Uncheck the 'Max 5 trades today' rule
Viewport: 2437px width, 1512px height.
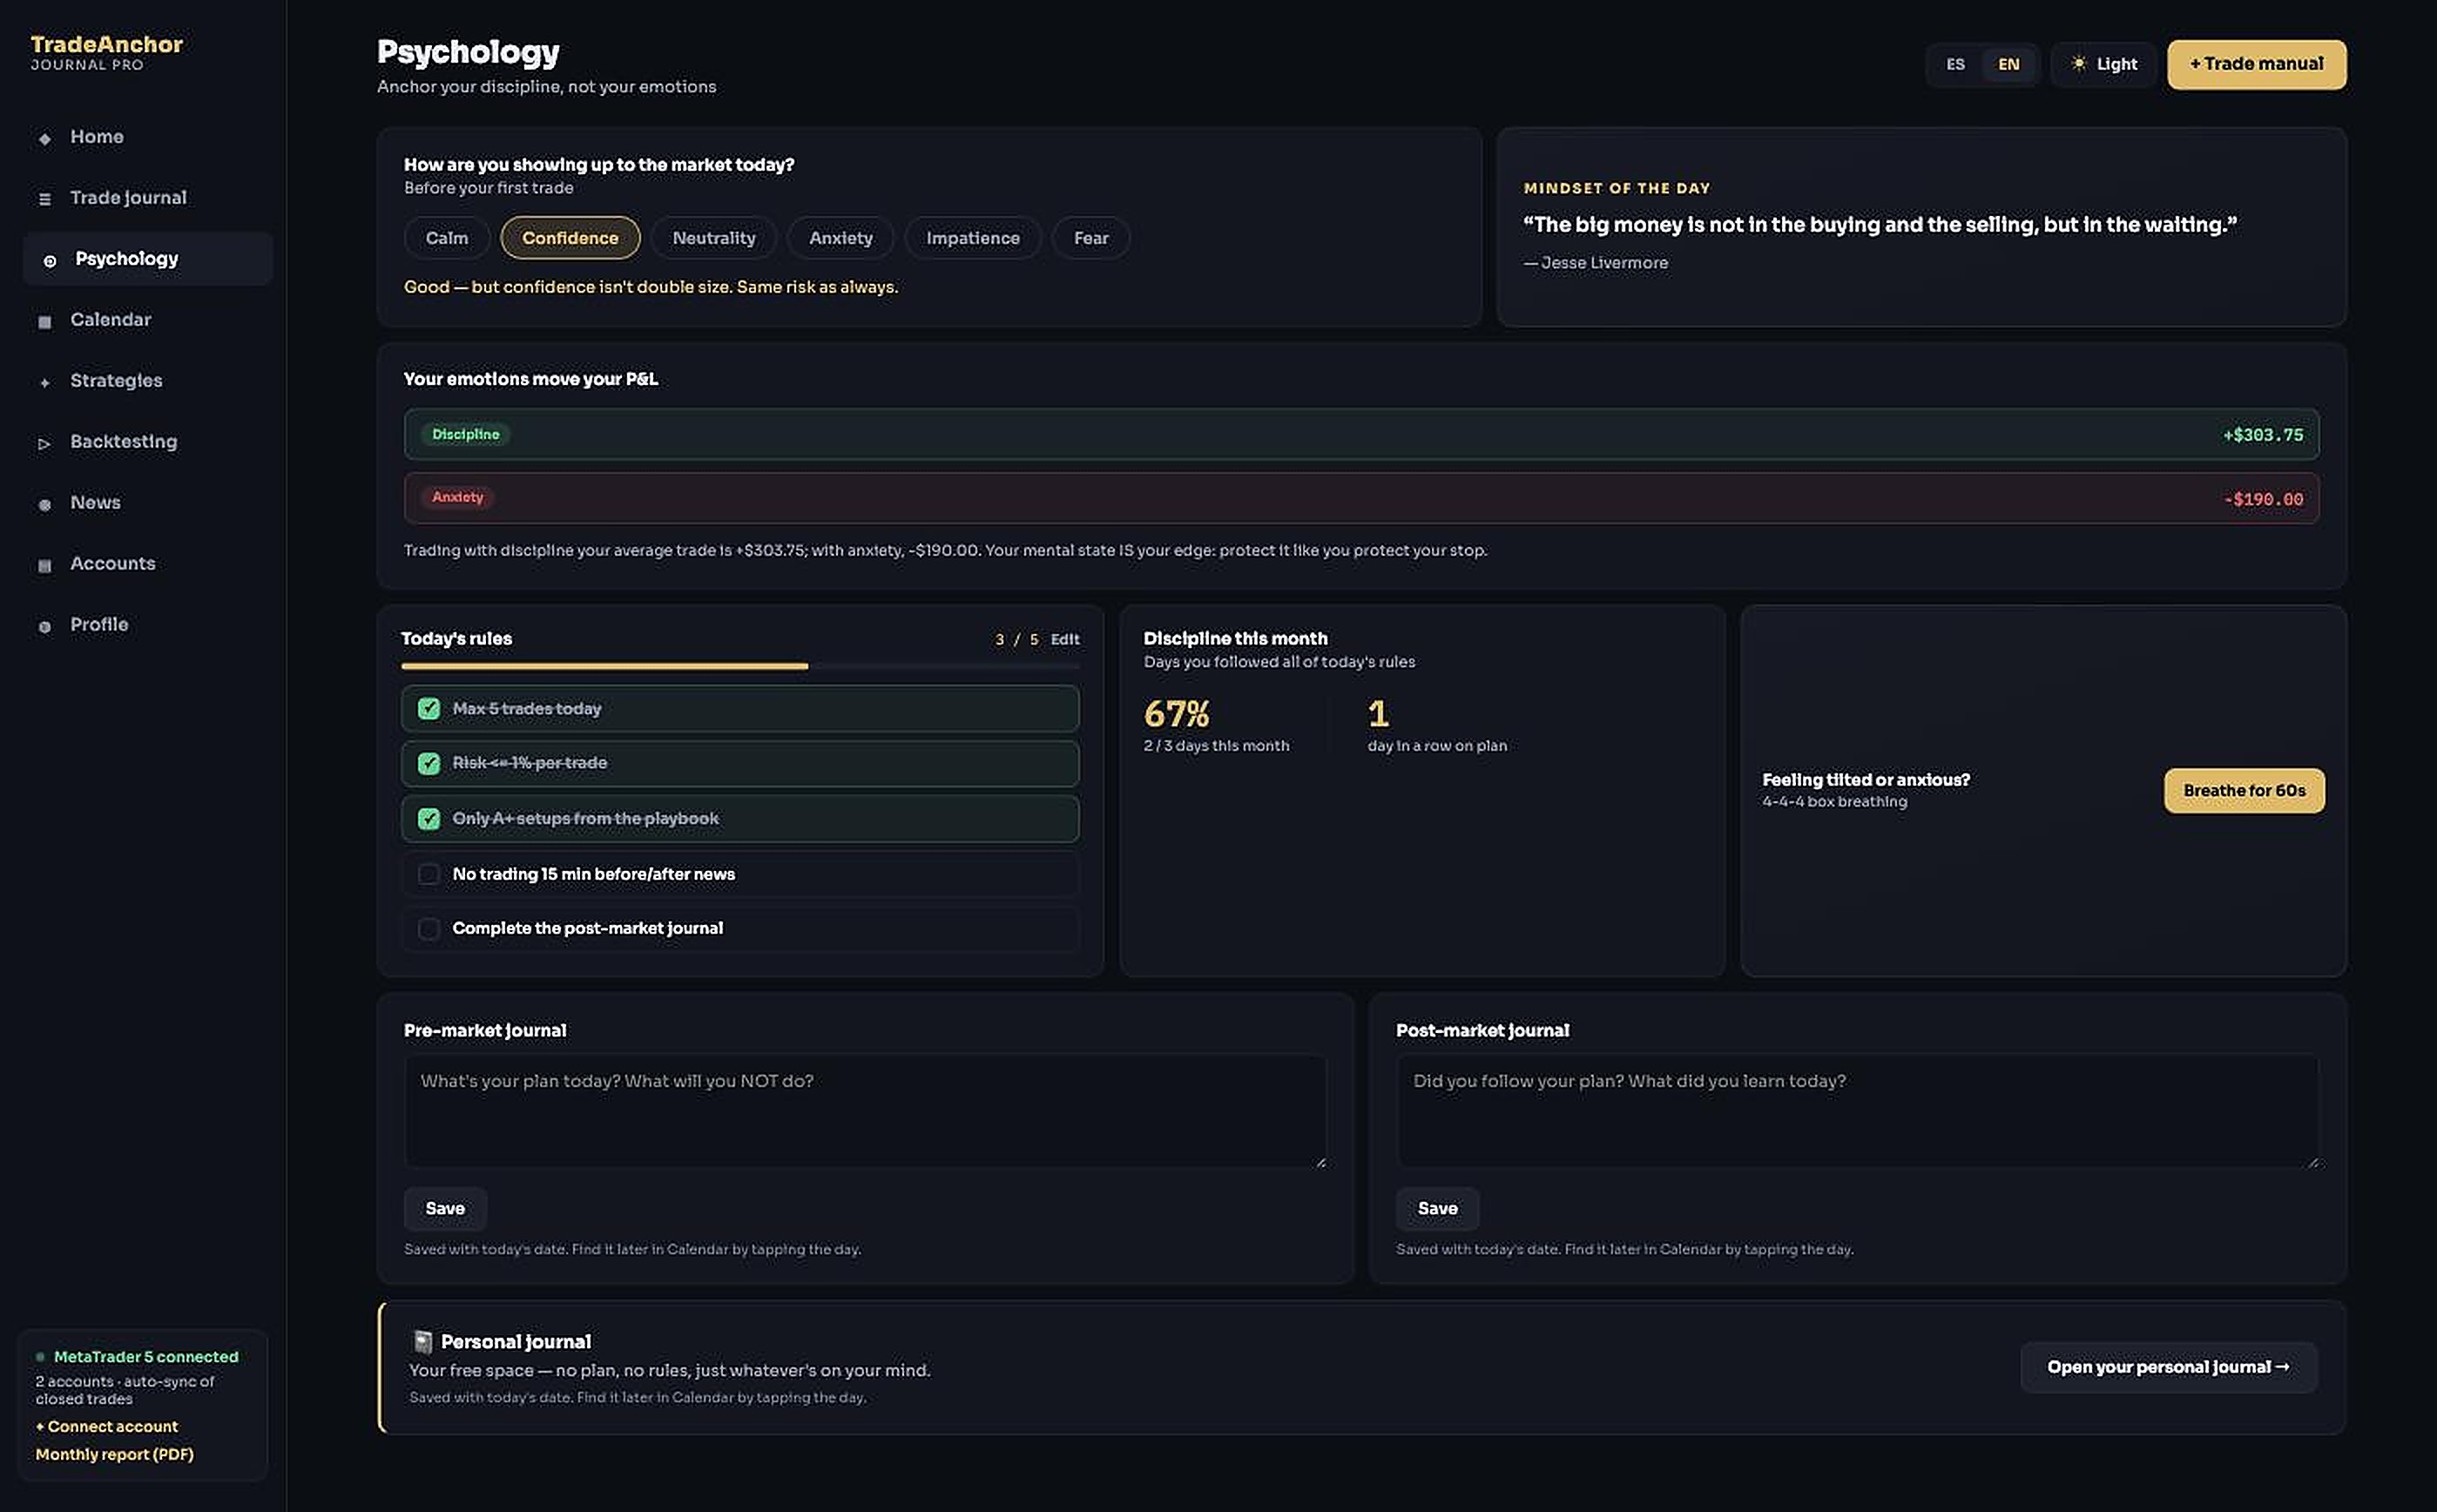click(429, 708)
